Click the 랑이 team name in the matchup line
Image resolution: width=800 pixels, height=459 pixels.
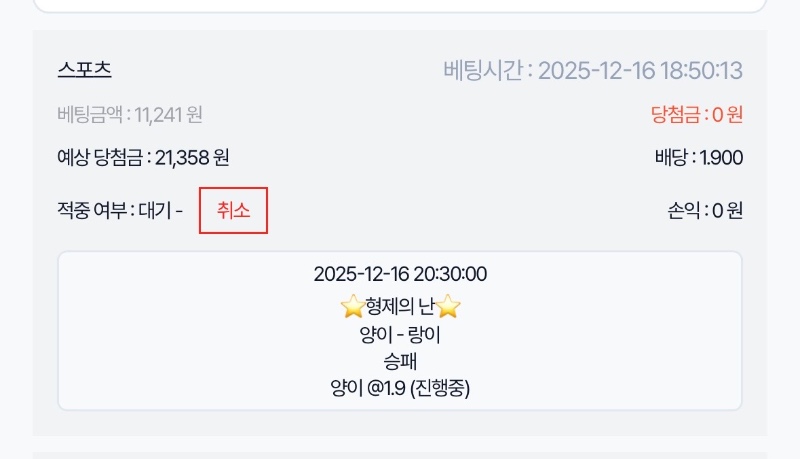tap(425, 334)
